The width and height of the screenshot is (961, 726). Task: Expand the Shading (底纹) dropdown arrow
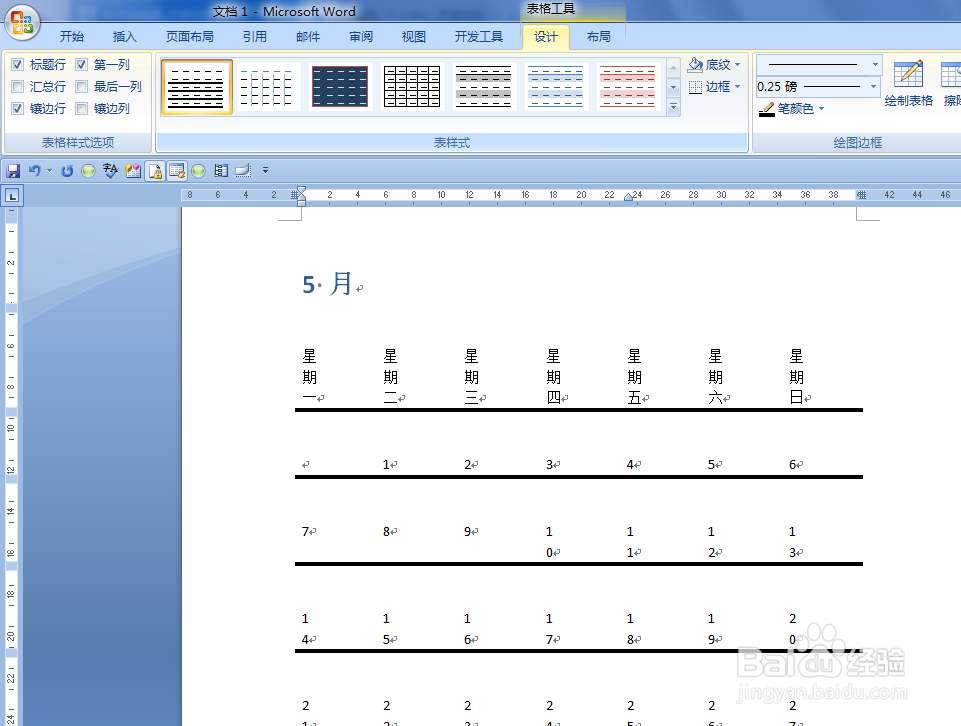[x=737, y=65]
